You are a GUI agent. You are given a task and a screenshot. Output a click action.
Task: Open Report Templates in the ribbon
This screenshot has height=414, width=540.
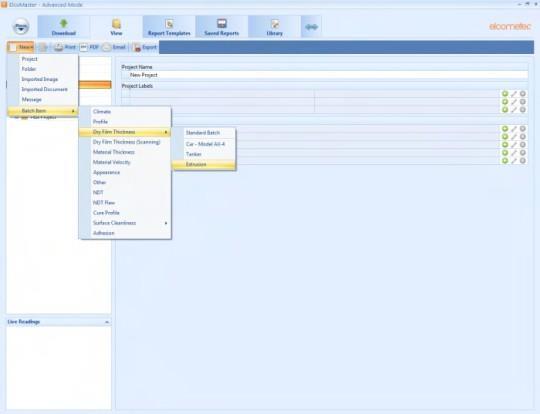pos(169,27)
